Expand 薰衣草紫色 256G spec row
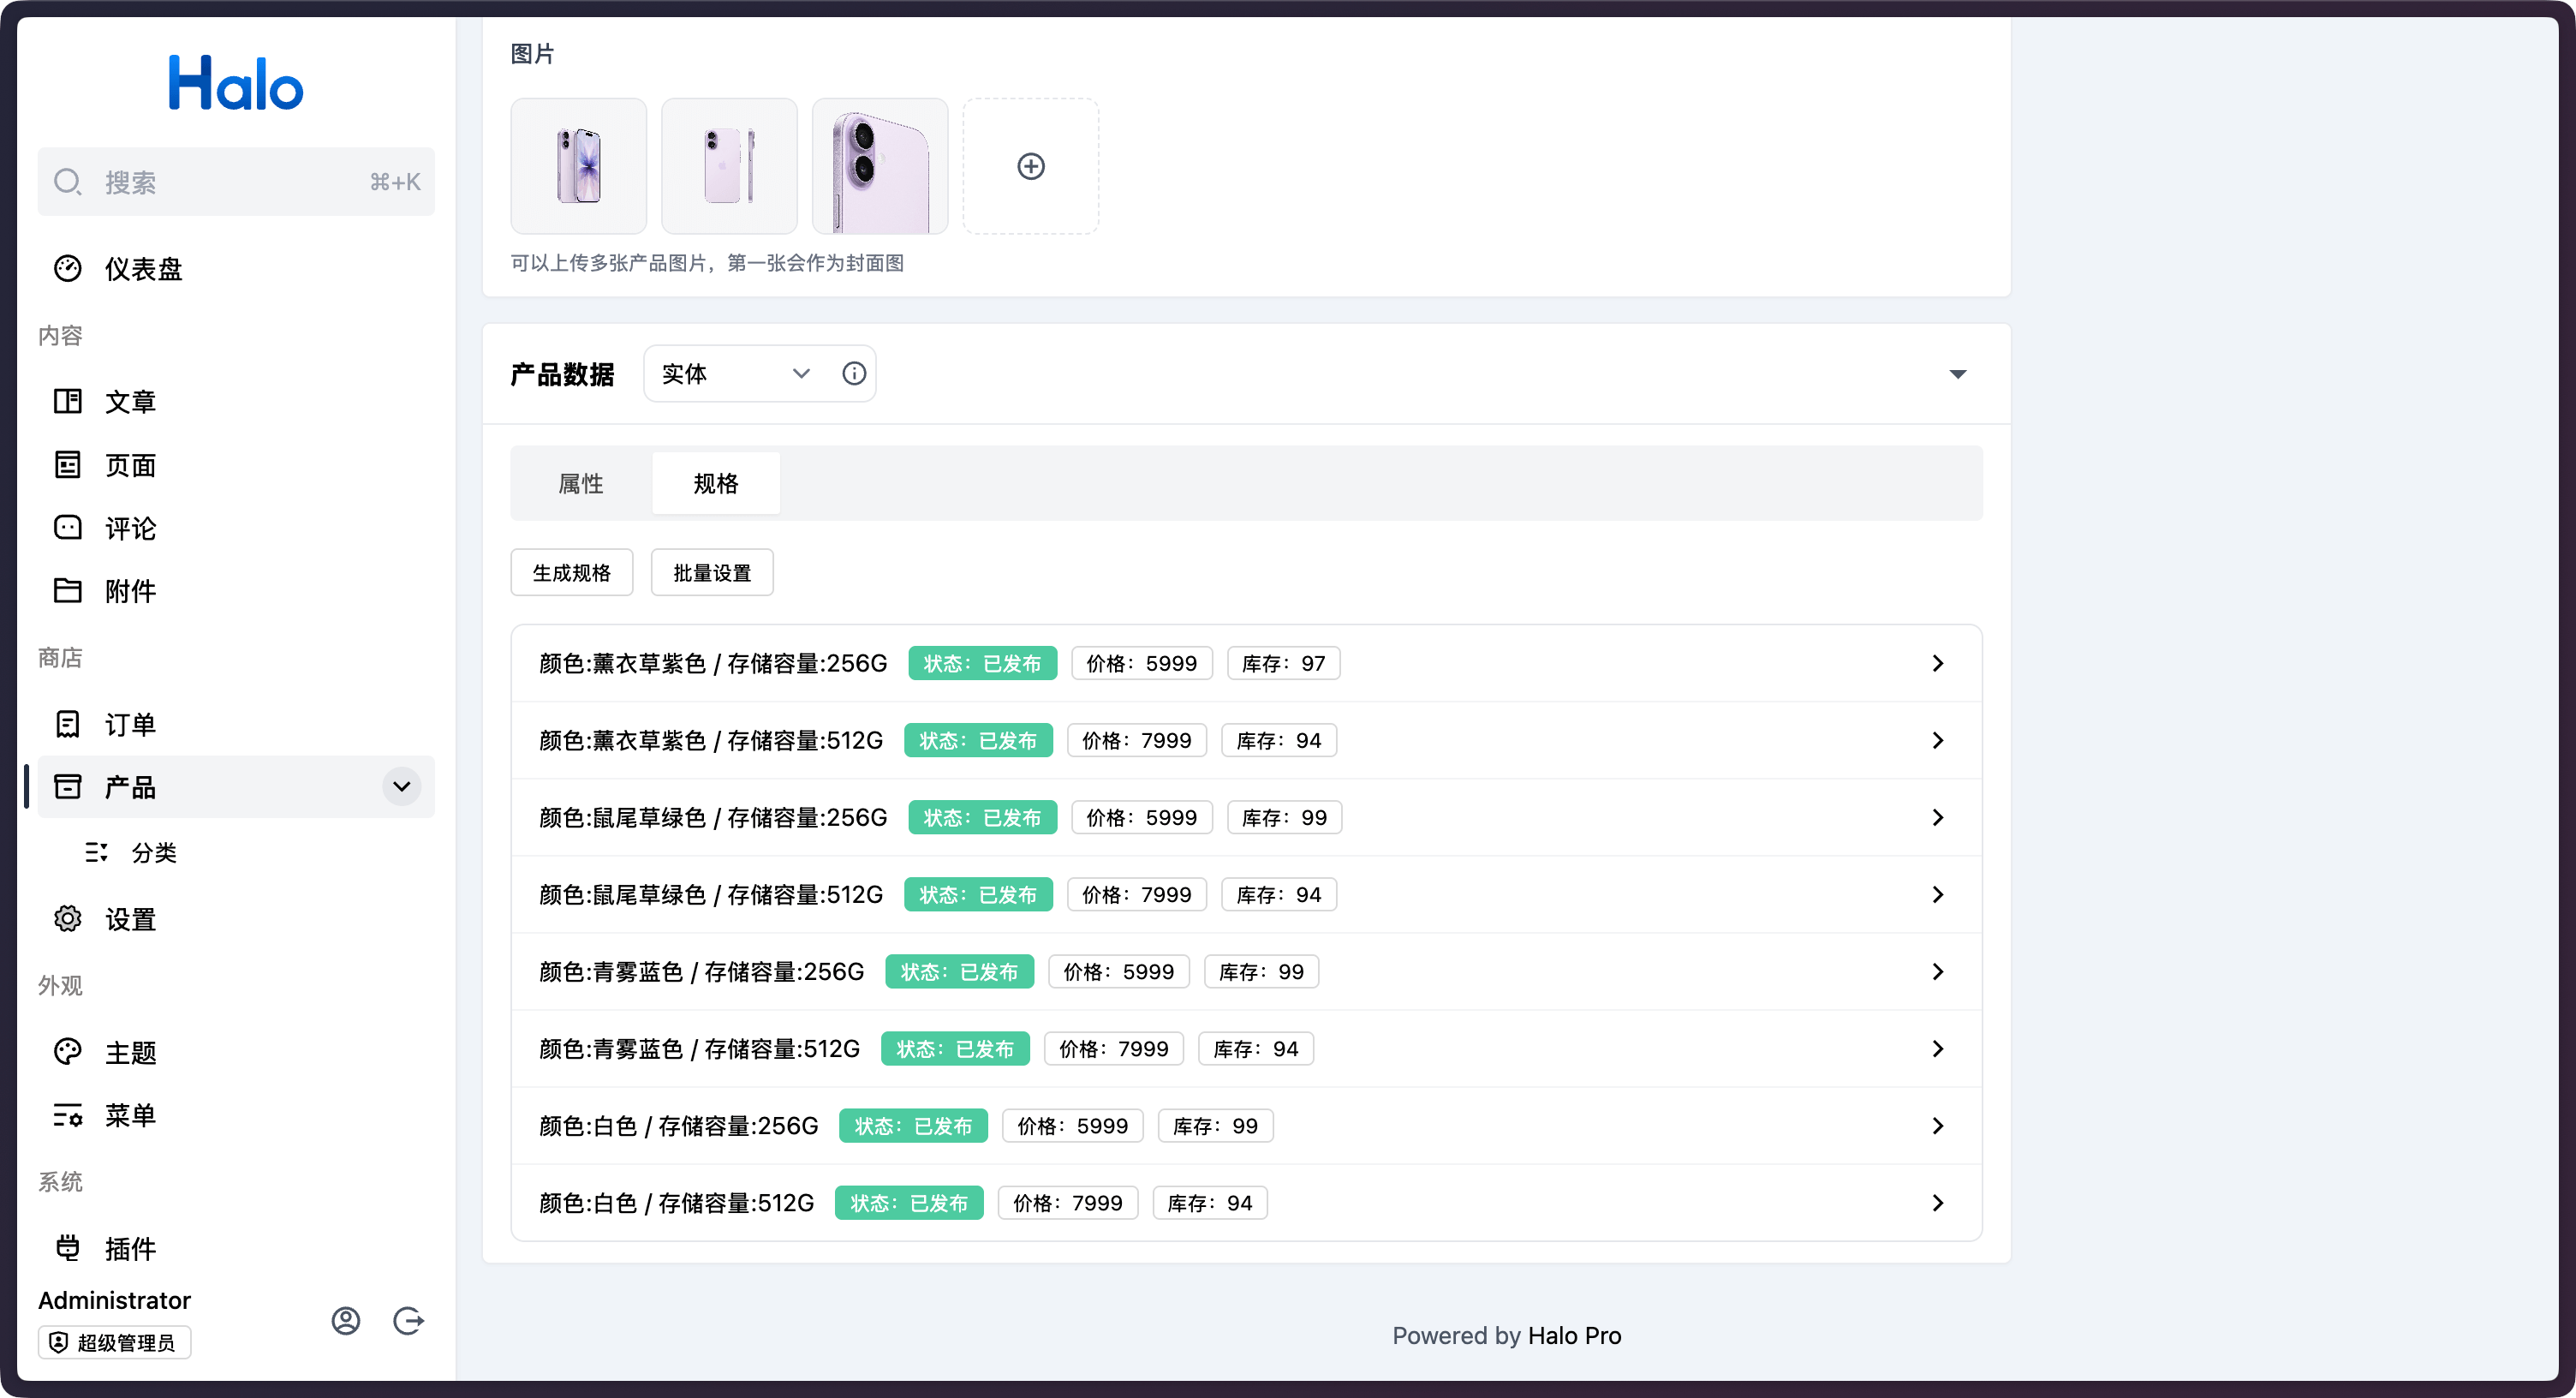This screenshot has height=1398, width=2576. click(1937, 663)
